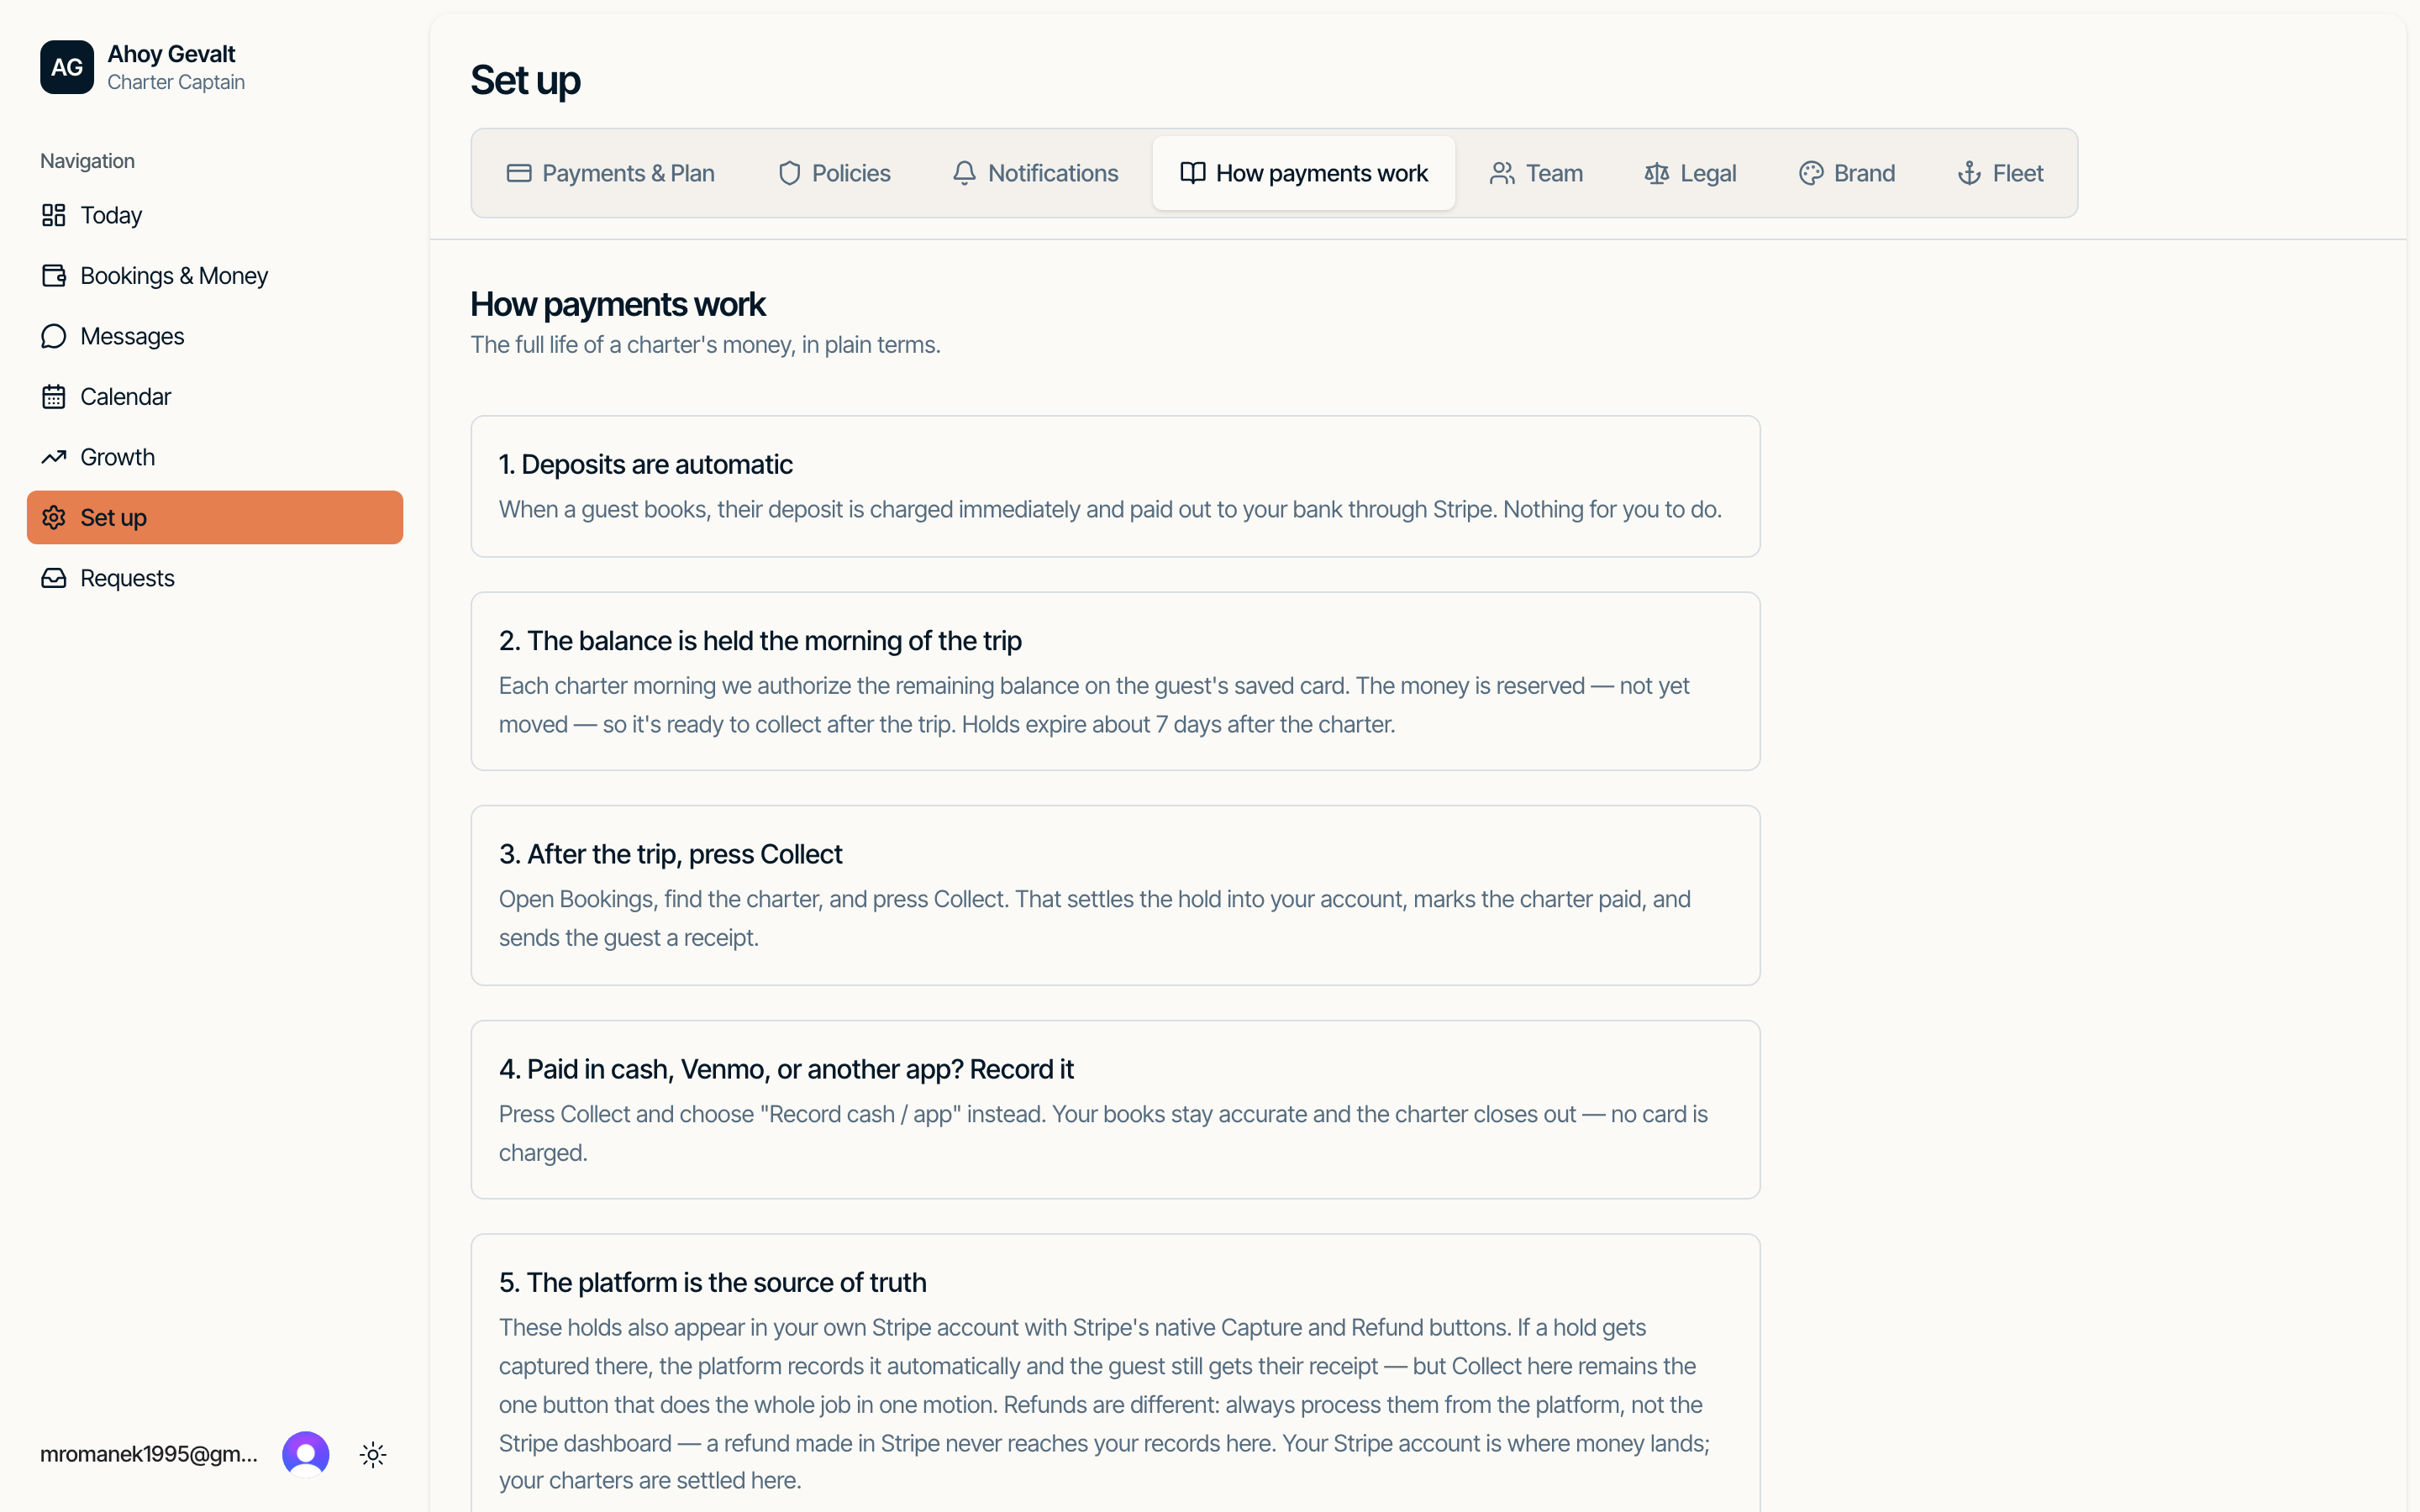Open the Legal tab with the scales icon
The image size is (2420, 1512).
pyautogui.click(x=1690, y=173)
